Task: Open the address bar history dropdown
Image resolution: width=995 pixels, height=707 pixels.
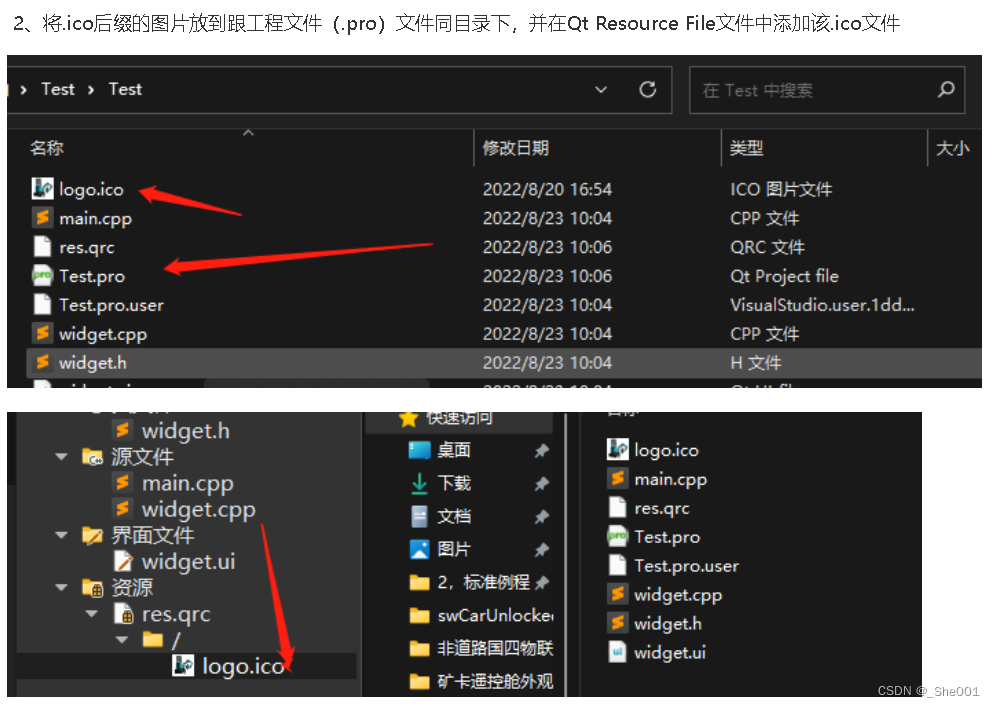Action: click(600, 89)
